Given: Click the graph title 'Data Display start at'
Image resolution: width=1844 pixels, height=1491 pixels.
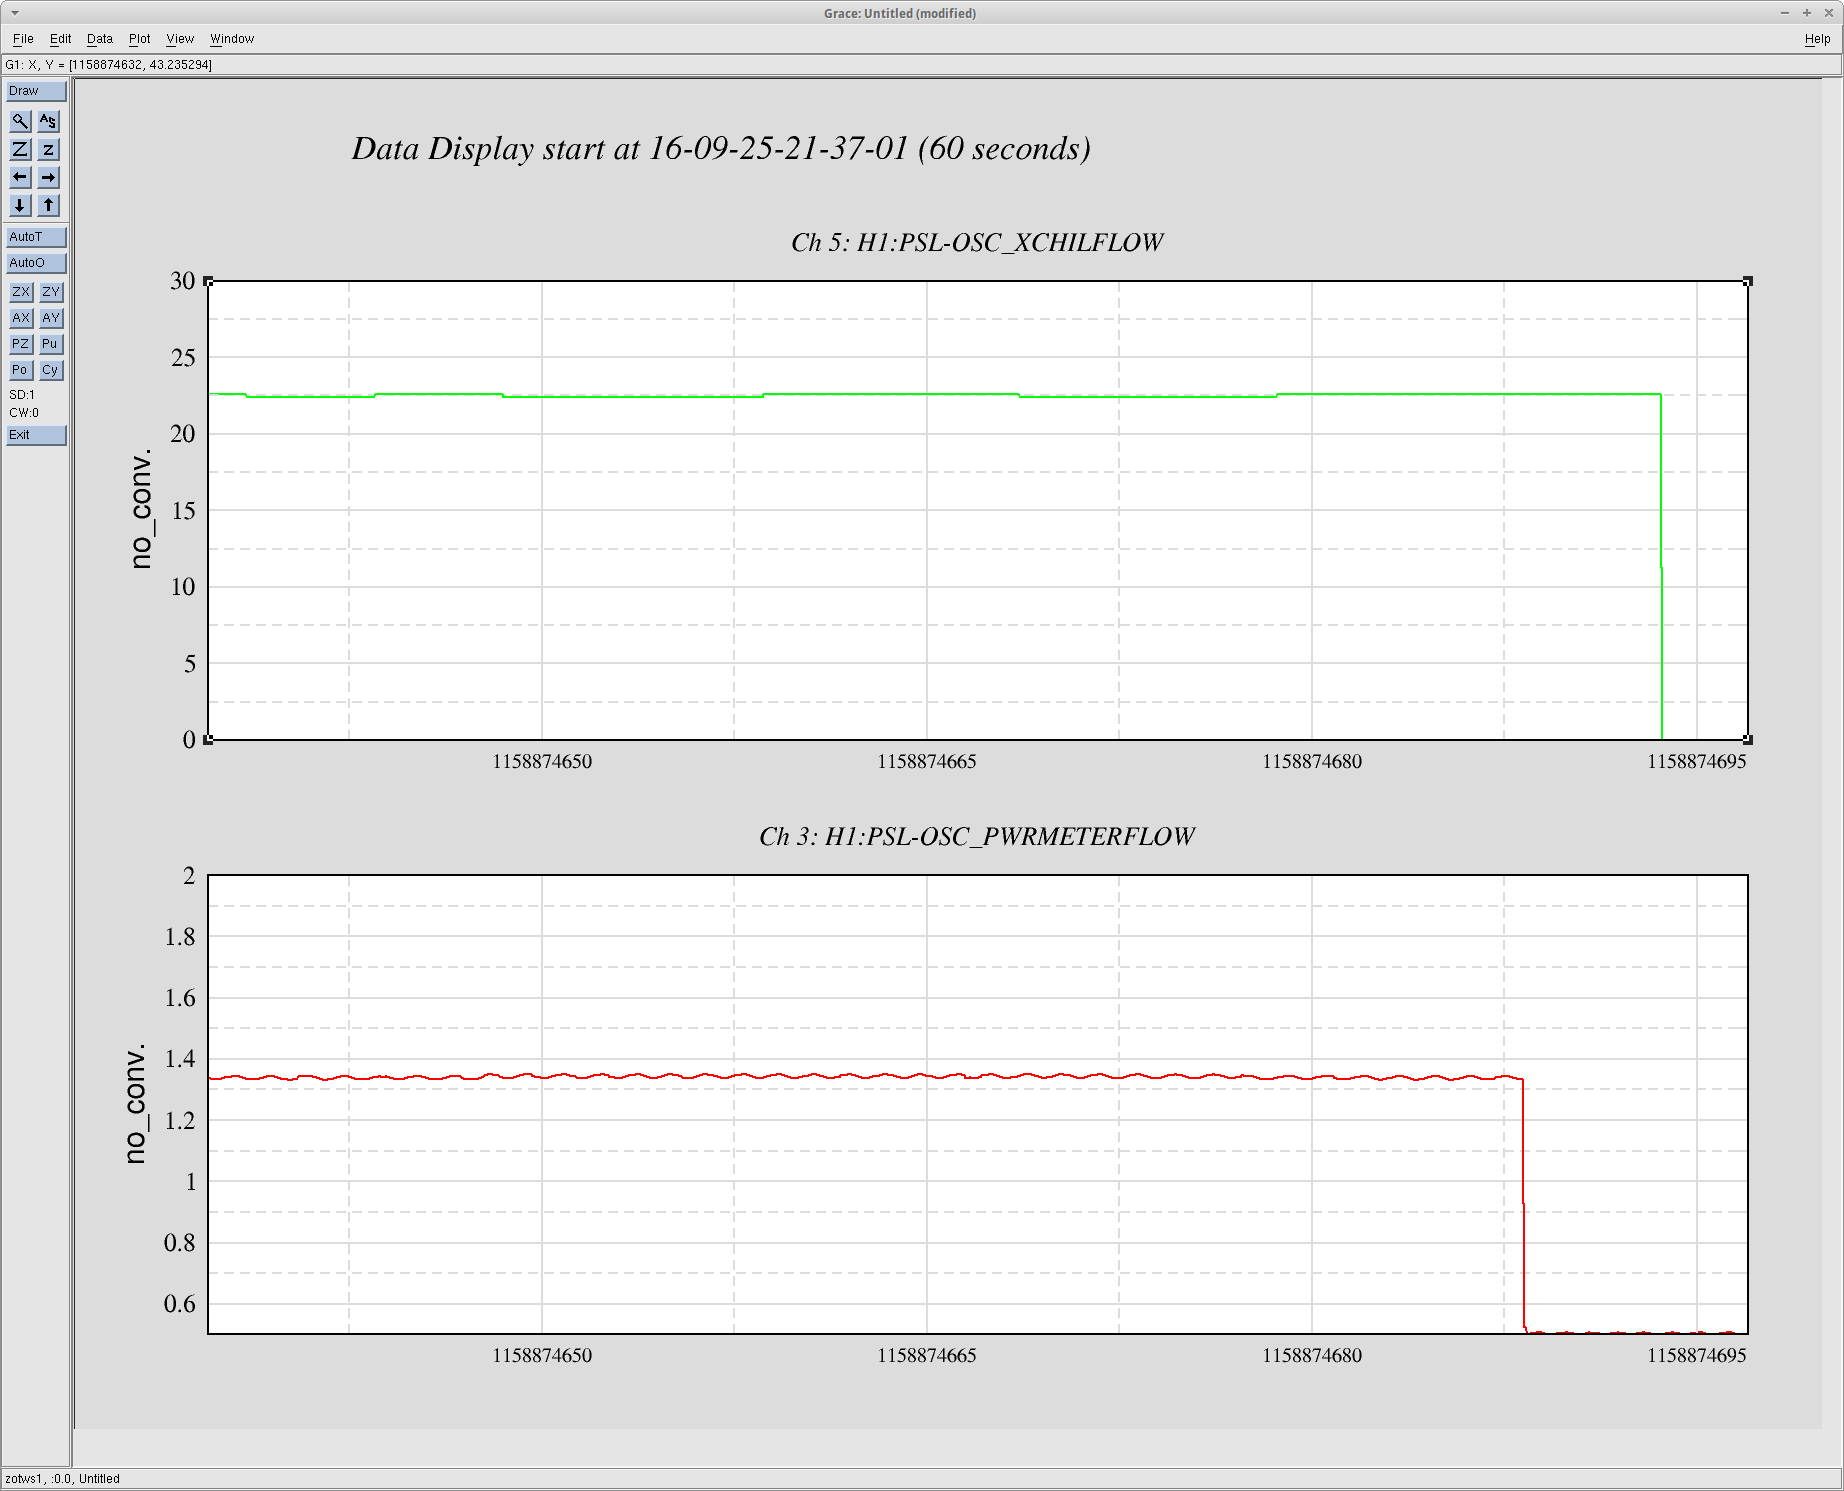Looking at the screenshot, I should pyautogui.click(x=721, y=149).
